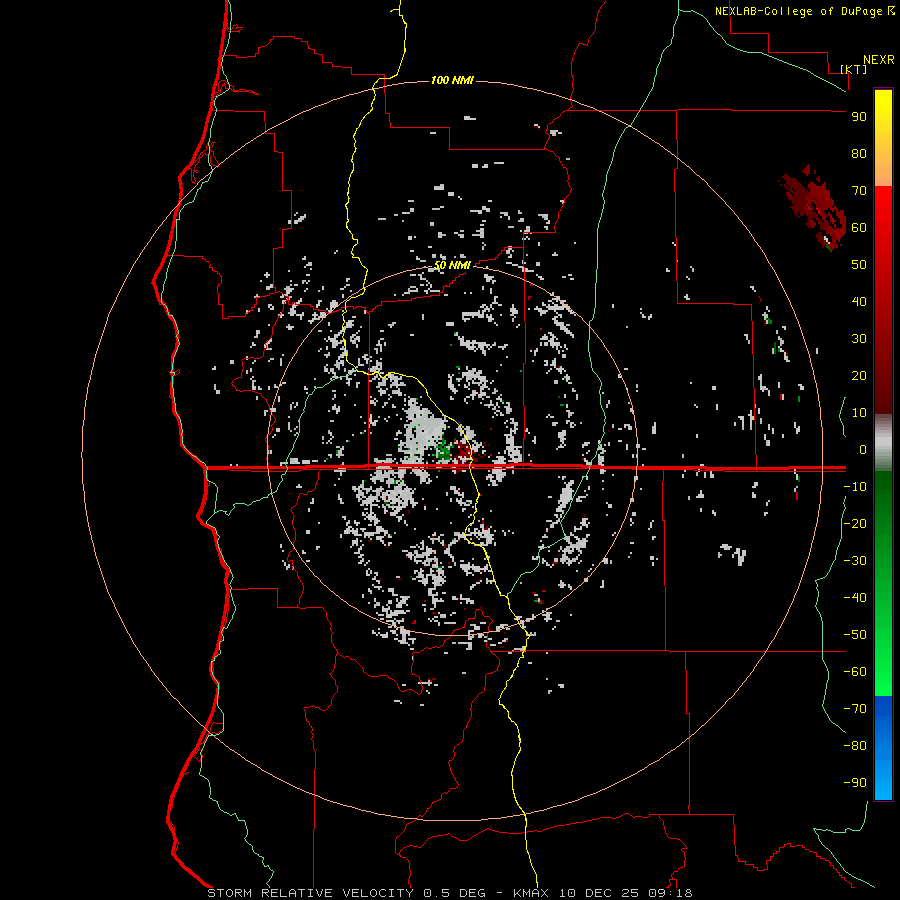Pick the orange segment of the color bar

[883, 166]
